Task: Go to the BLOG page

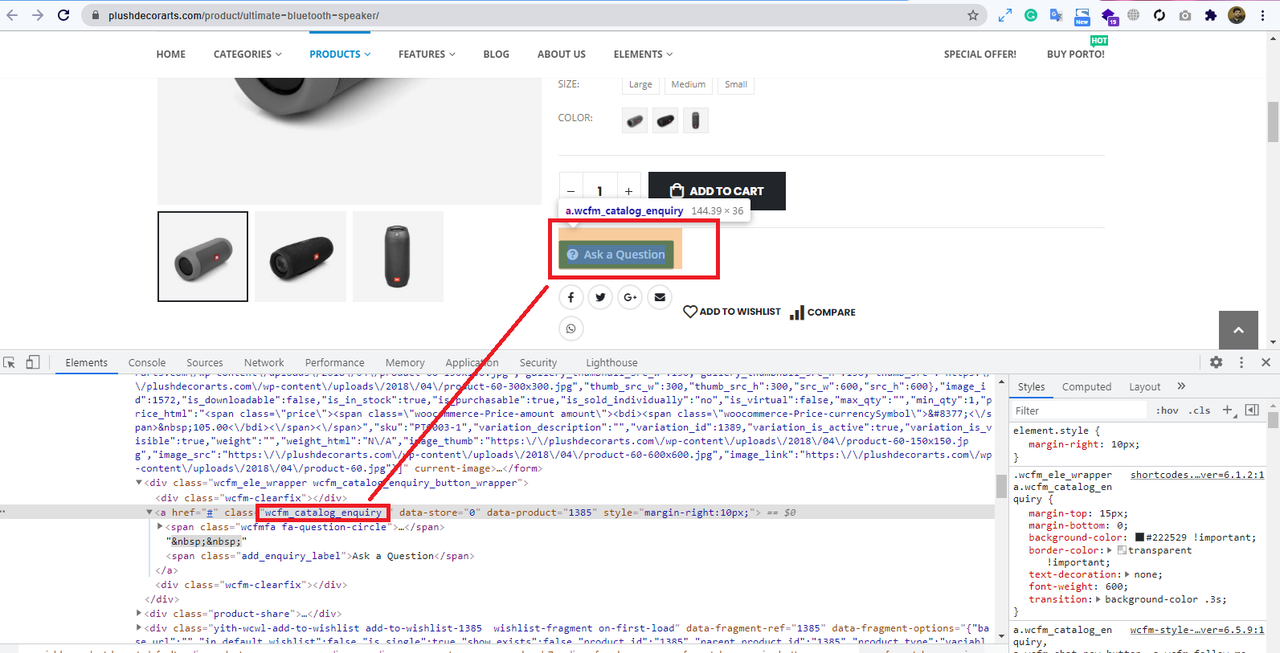Action: click(496, 54)
